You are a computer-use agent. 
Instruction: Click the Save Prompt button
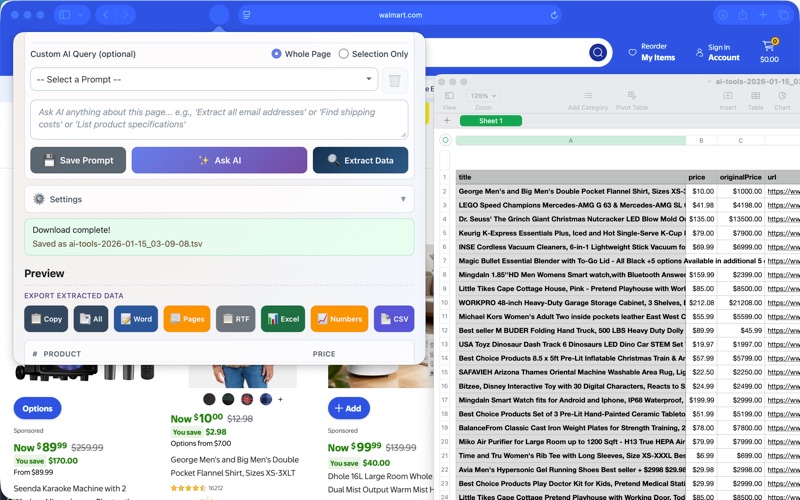click(78, 160)
